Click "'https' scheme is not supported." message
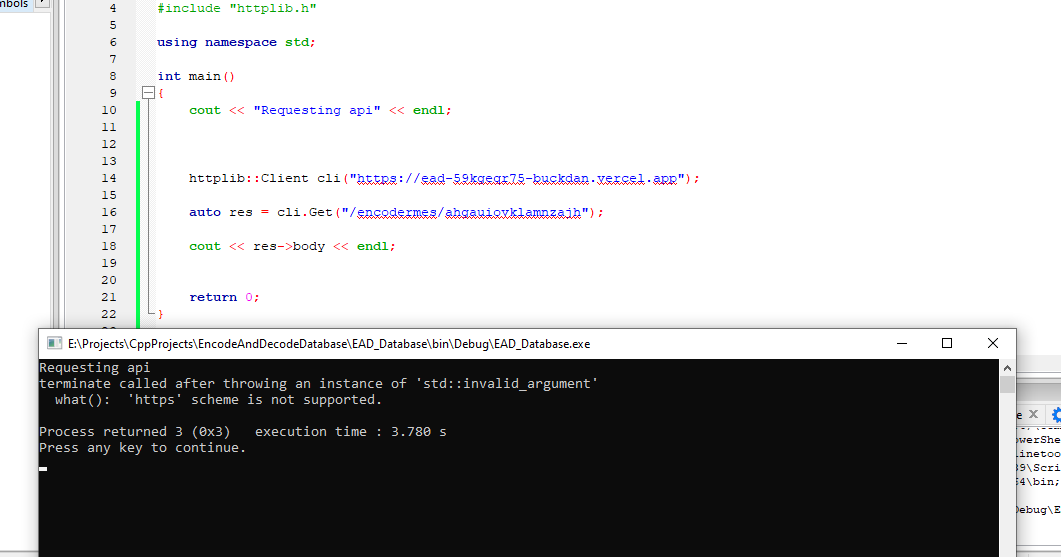This screenshot has width=1061, height=557. 255,399
